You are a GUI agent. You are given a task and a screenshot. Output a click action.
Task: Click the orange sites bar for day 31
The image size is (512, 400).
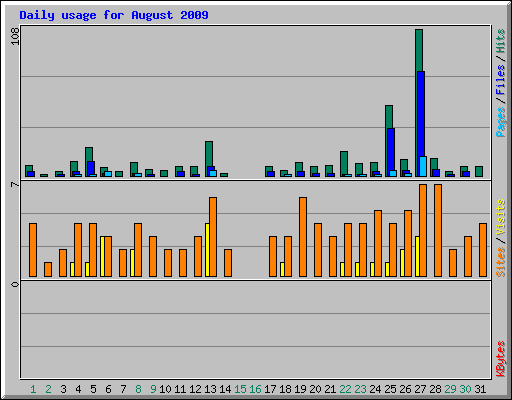(483, 250)
